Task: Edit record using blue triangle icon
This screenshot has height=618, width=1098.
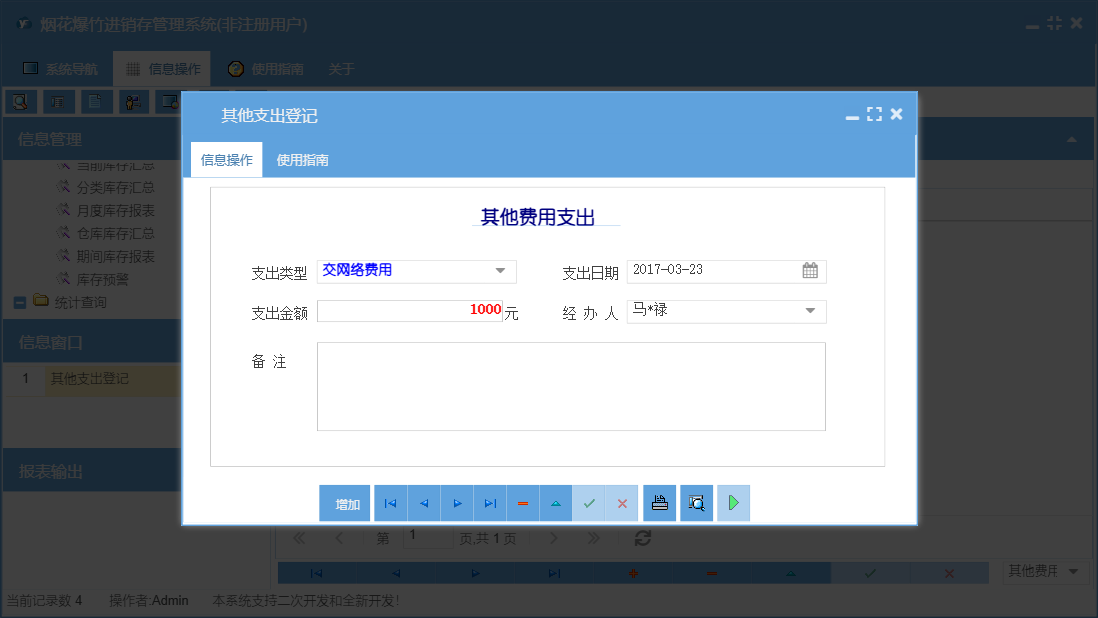Action: (556, 503)
